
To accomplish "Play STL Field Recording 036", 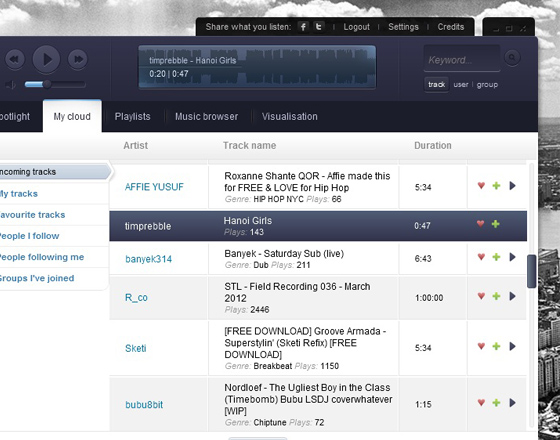I will (512, 296).
